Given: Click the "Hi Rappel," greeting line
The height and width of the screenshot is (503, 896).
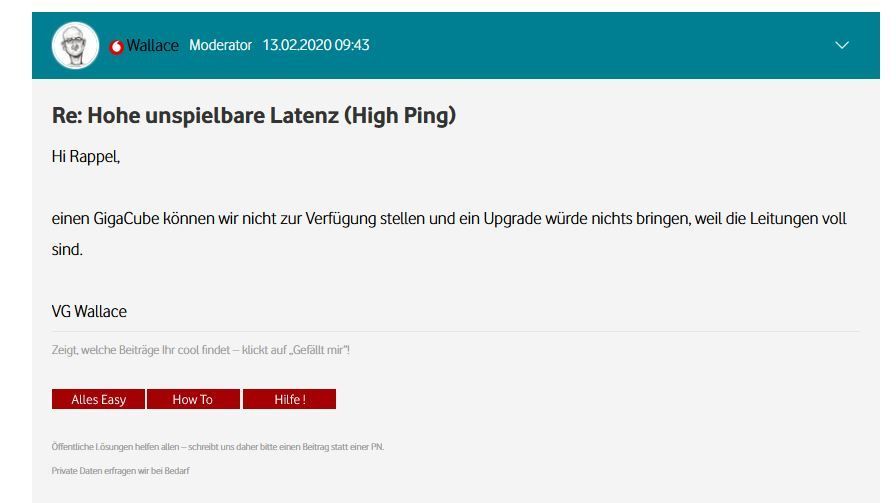Looking at the screenshot, I should pos(86,156).
